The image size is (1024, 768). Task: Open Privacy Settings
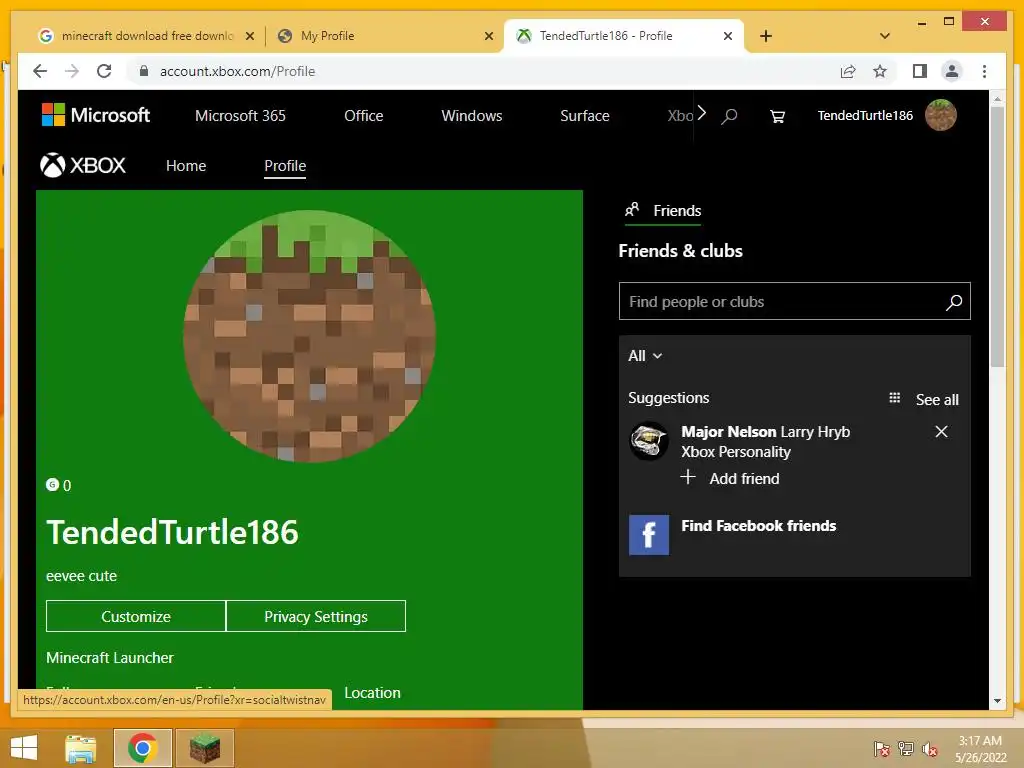coord(316,616)
